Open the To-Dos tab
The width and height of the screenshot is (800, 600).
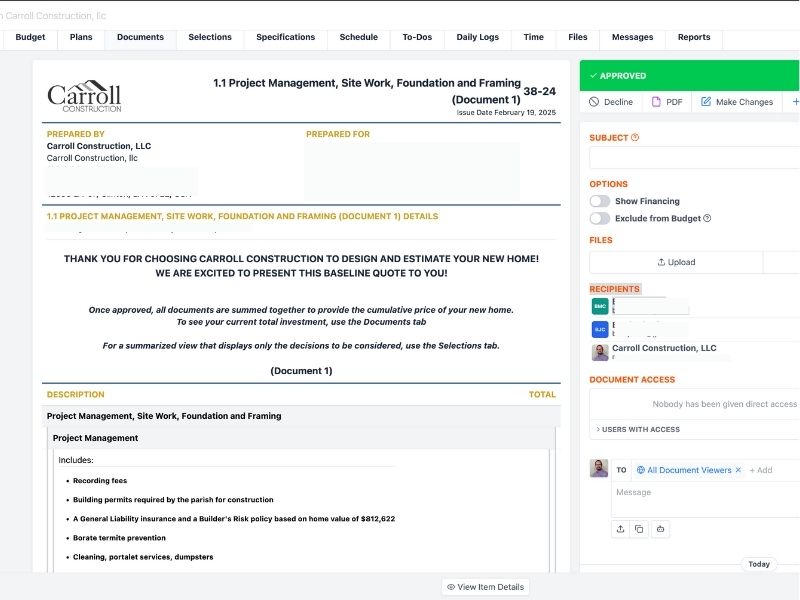pos(417,37)
